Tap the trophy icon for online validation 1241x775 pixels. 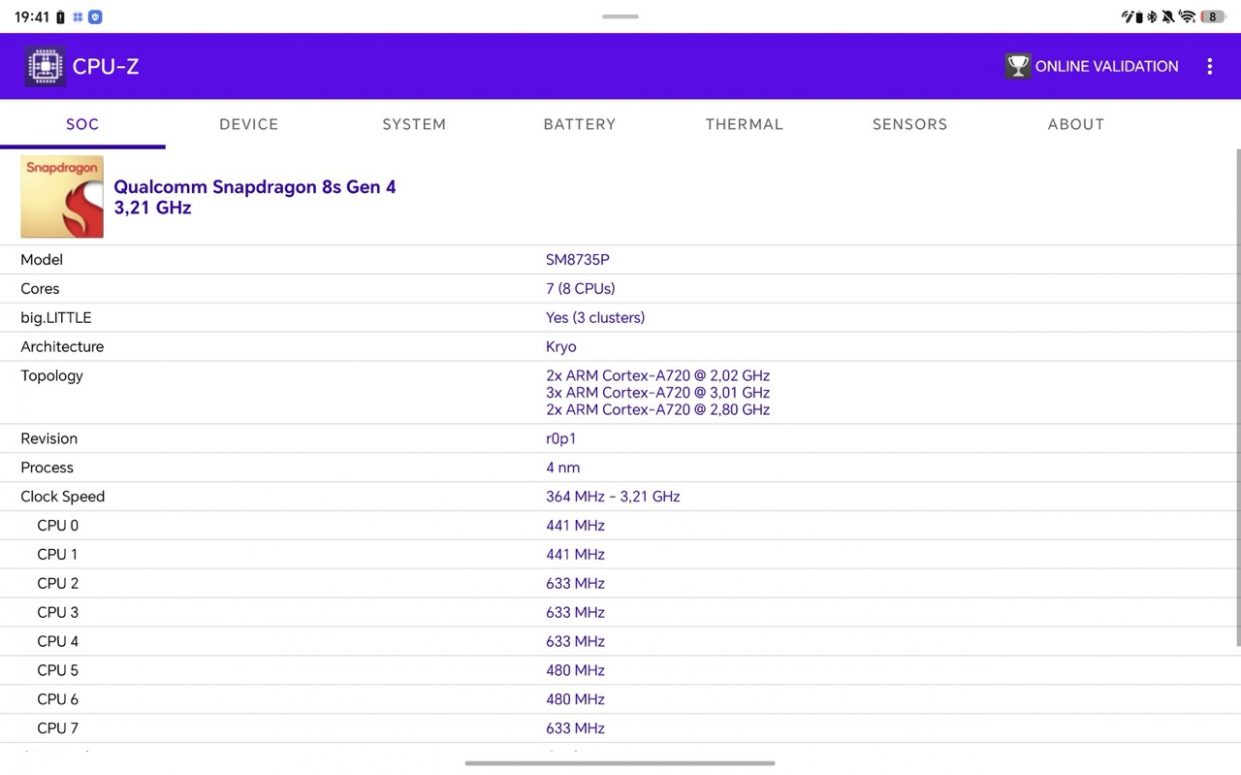pyautogui.click(x=1018, y=66)
